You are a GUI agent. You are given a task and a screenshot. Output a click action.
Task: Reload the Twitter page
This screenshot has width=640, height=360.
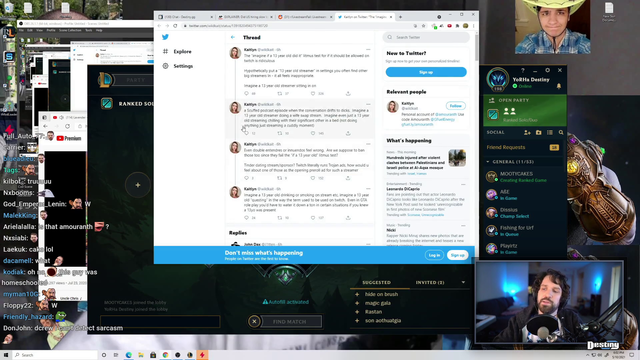[175, 26]
